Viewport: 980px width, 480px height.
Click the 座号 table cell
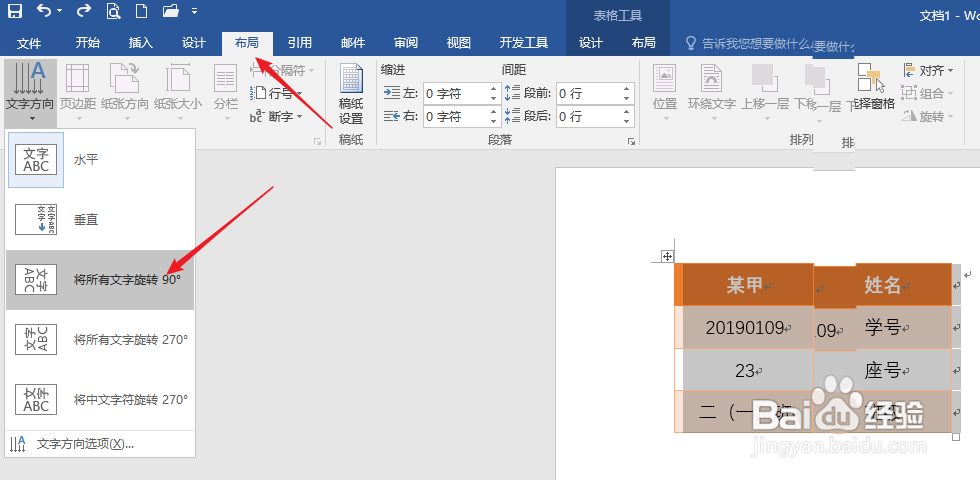(x=882, y=370)
